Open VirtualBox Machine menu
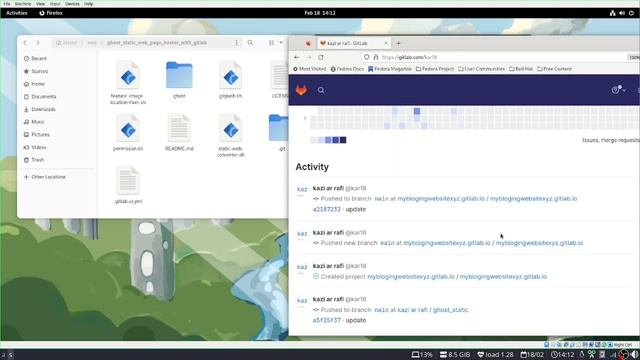This screenshot has width=640, height=360. coord(22,4)
